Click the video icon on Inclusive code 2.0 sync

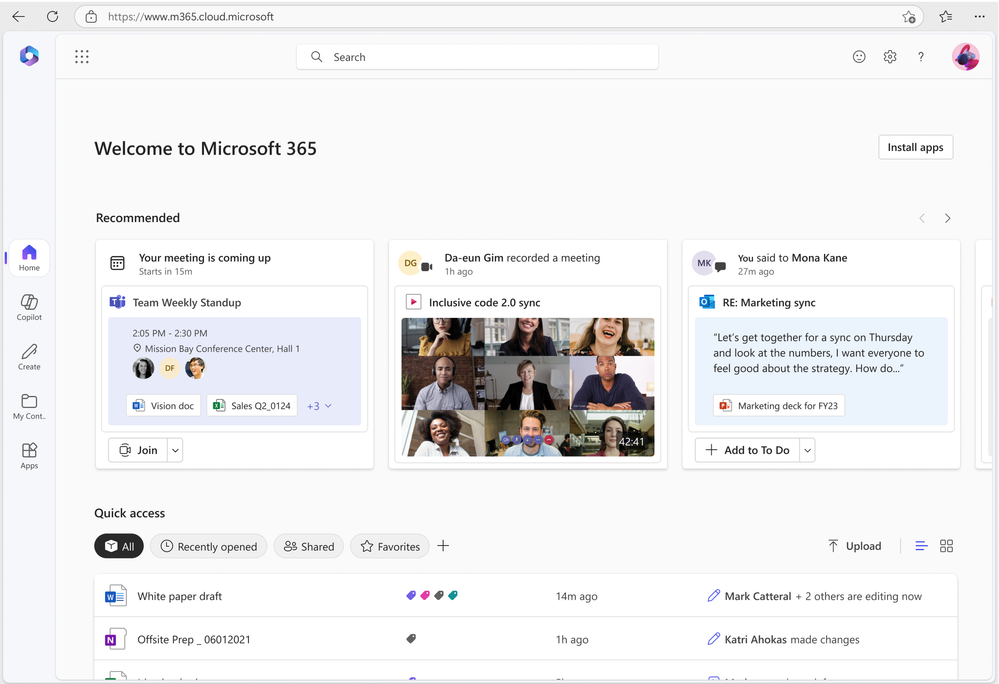click(x=413, y=302)
